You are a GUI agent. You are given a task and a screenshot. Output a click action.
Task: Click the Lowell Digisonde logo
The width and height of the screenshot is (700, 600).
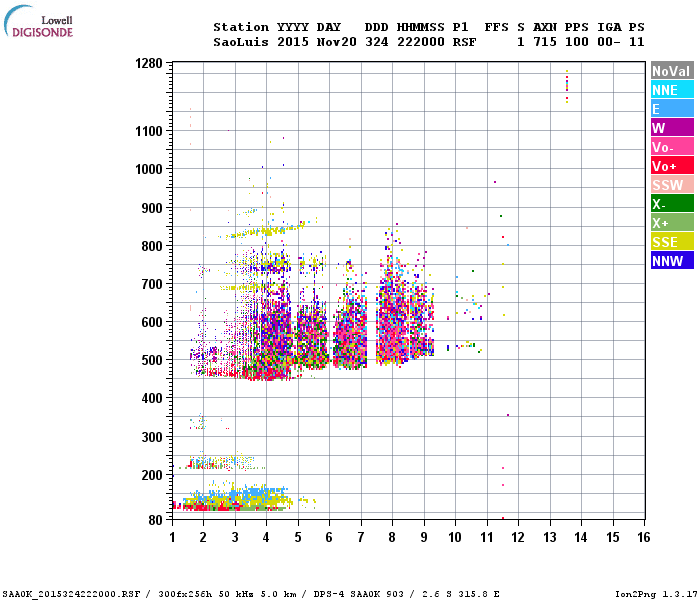click(38, 22)
